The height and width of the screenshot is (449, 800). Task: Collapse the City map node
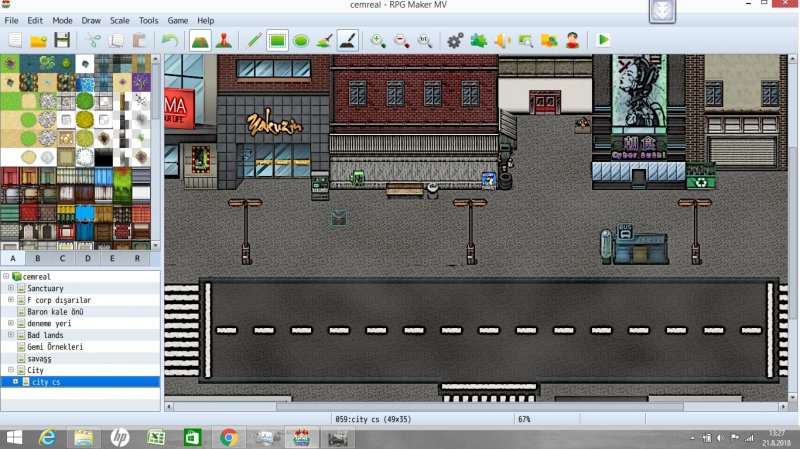[11, 370]
